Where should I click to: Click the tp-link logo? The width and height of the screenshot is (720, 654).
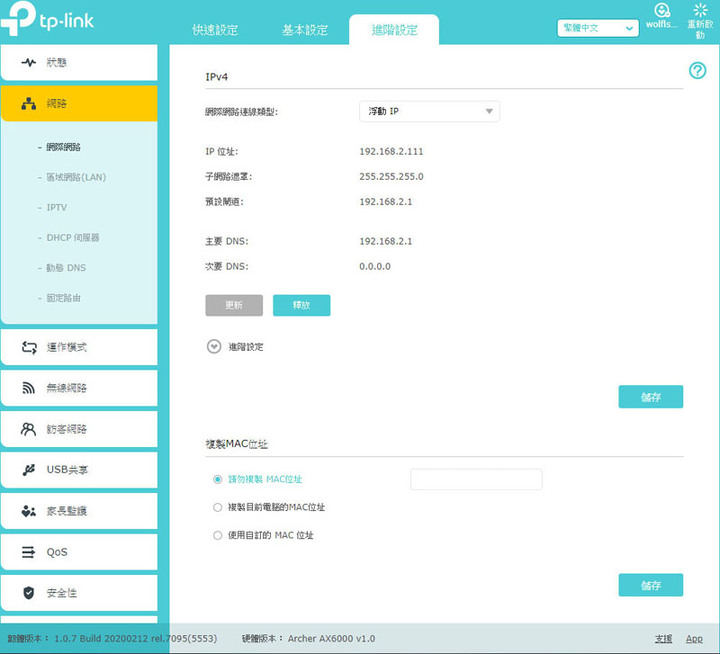[47, 18]
